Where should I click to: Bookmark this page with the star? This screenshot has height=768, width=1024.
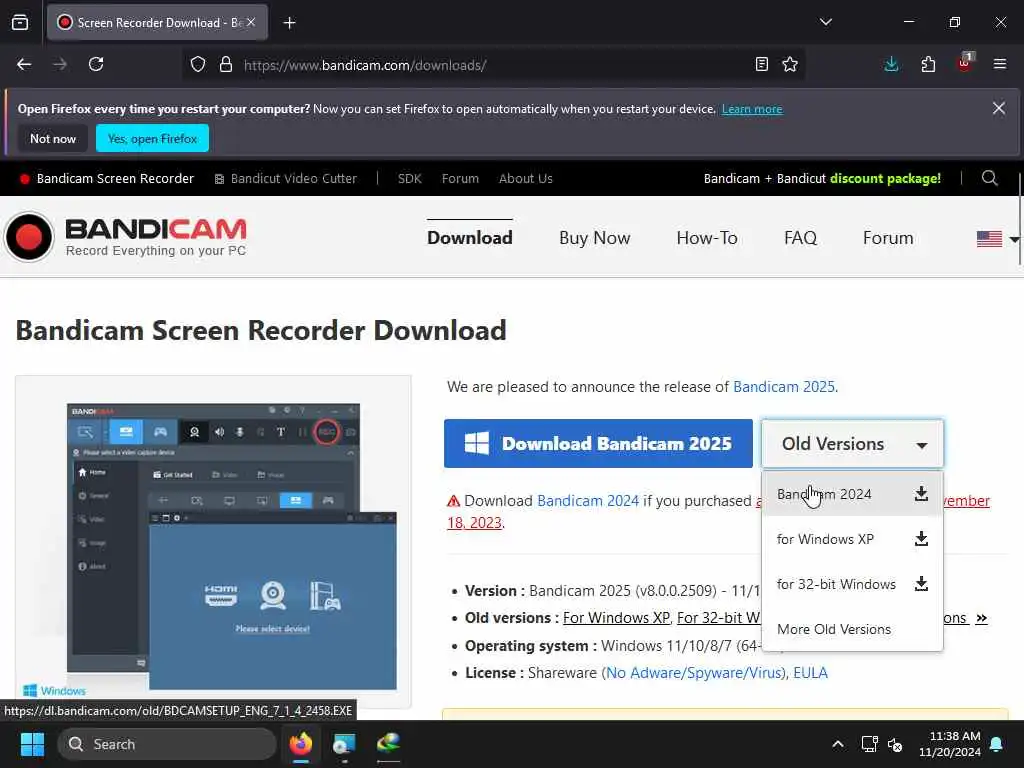point(790,64)
